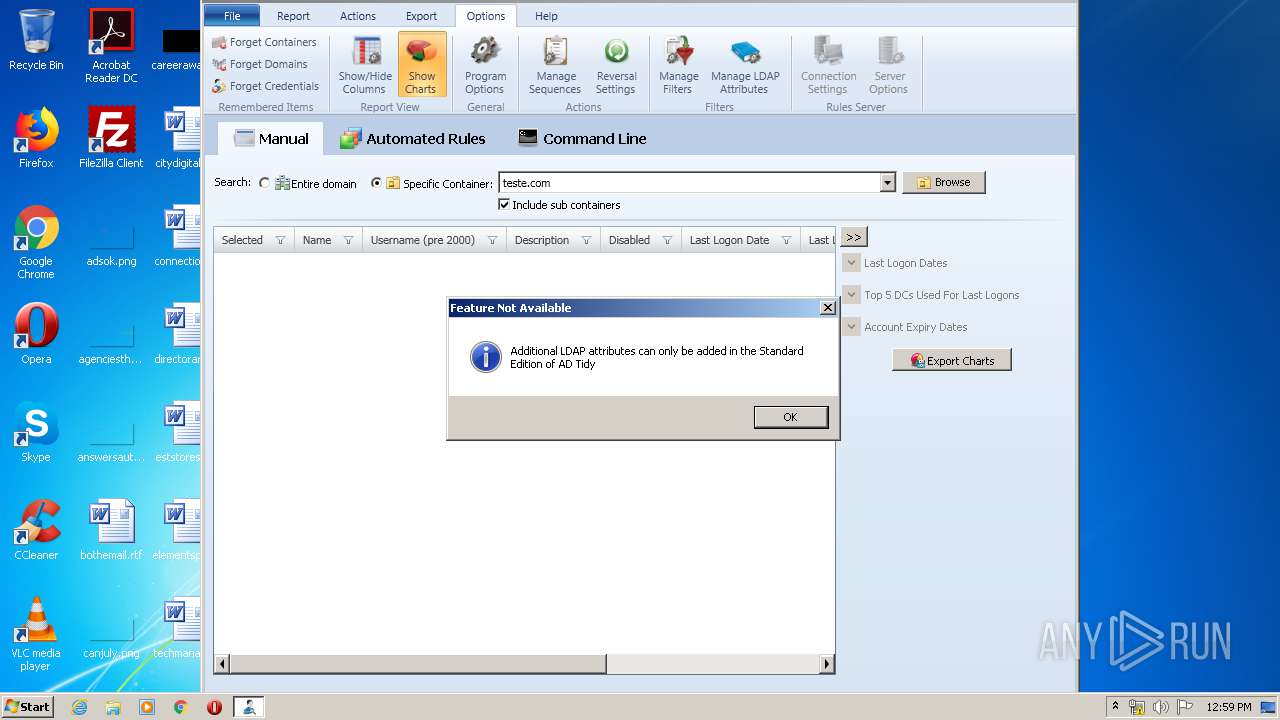The height and width of the screenshot is (720, 1280).
Task: Select Entire domain radio button
Action: pos(264,183)
